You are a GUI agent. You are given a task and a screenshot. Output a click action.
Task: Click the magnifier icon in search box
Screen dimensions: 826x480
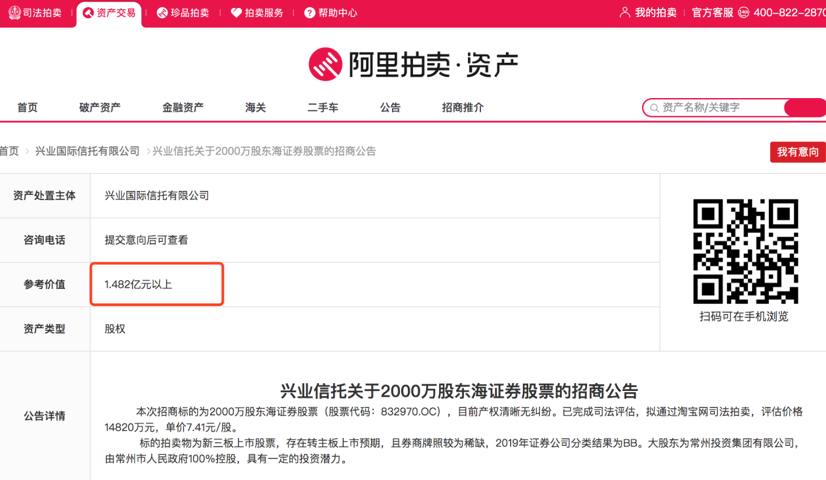click(x=654, y=108)
